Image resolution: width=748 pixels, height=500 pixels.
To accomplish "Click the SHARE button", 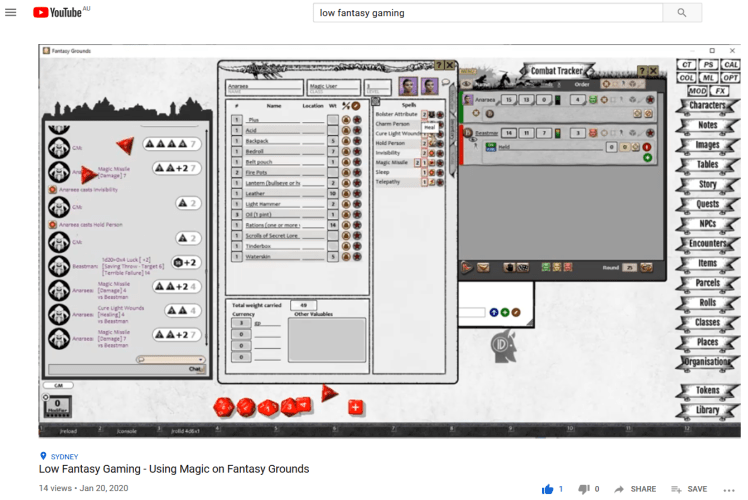I will tap(635, 489).
